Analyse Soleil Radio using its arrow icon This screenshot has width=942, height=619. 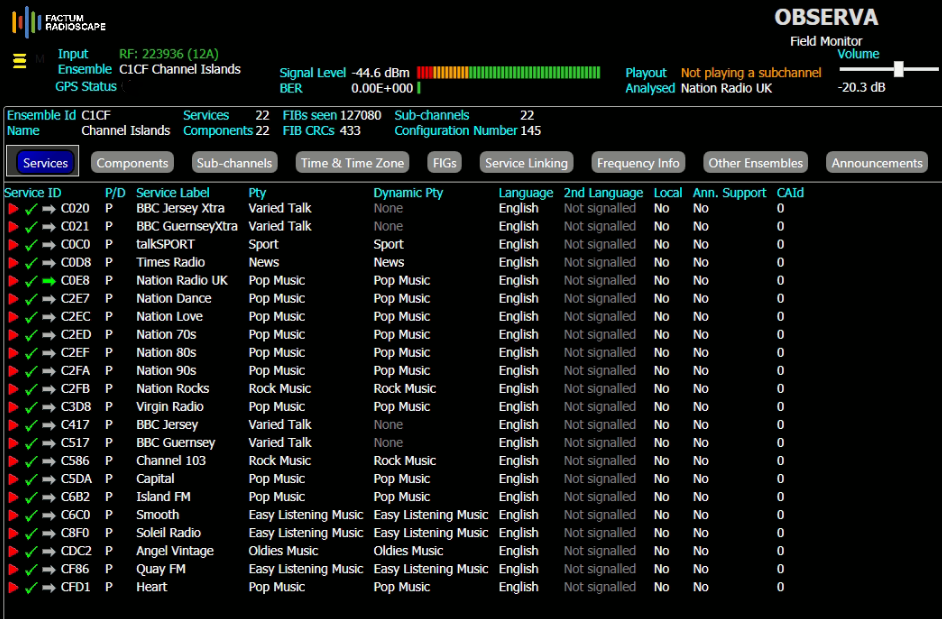coord(49,534)
